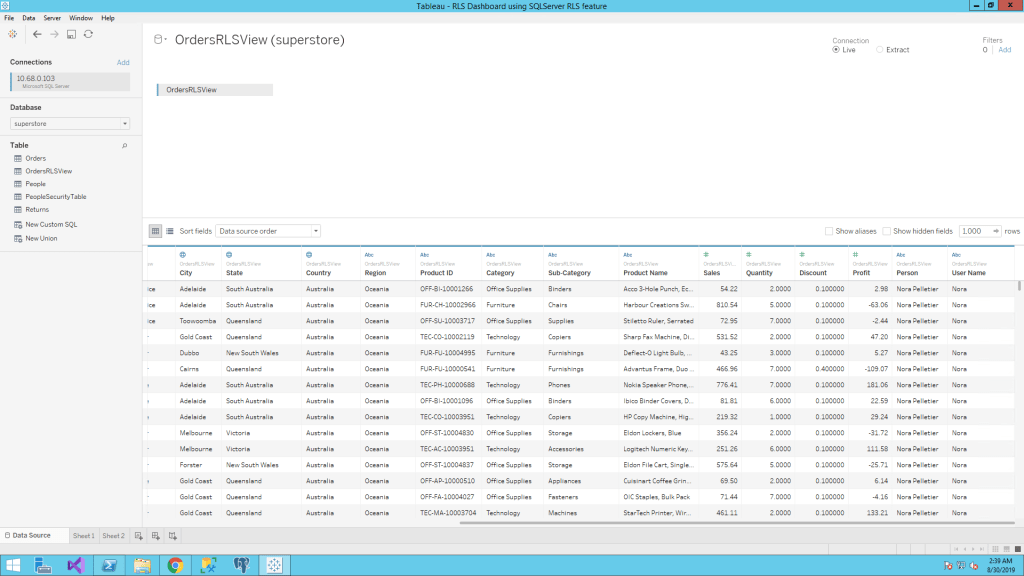Image resolution: width=1024 pixels, height=576 pixels.
Task: Open Google Chrome from the taskbar
Action: [x=175, y=565]
